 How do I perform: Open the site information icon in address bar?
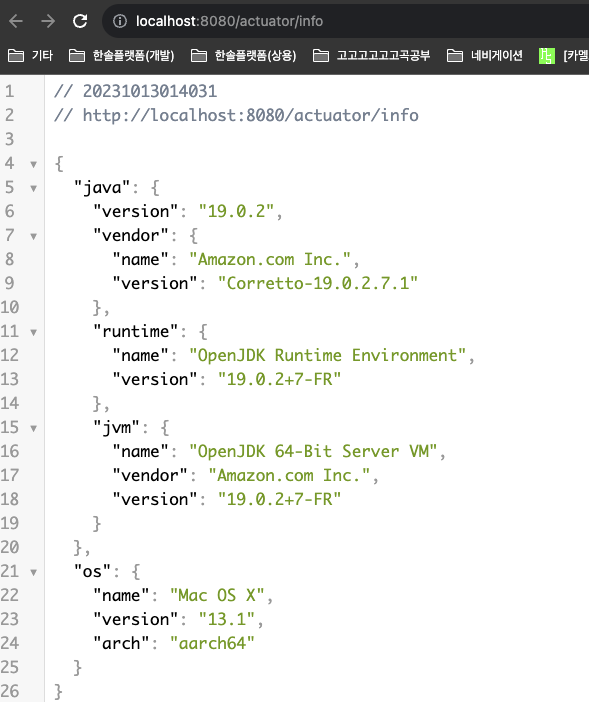coord(120,21)
